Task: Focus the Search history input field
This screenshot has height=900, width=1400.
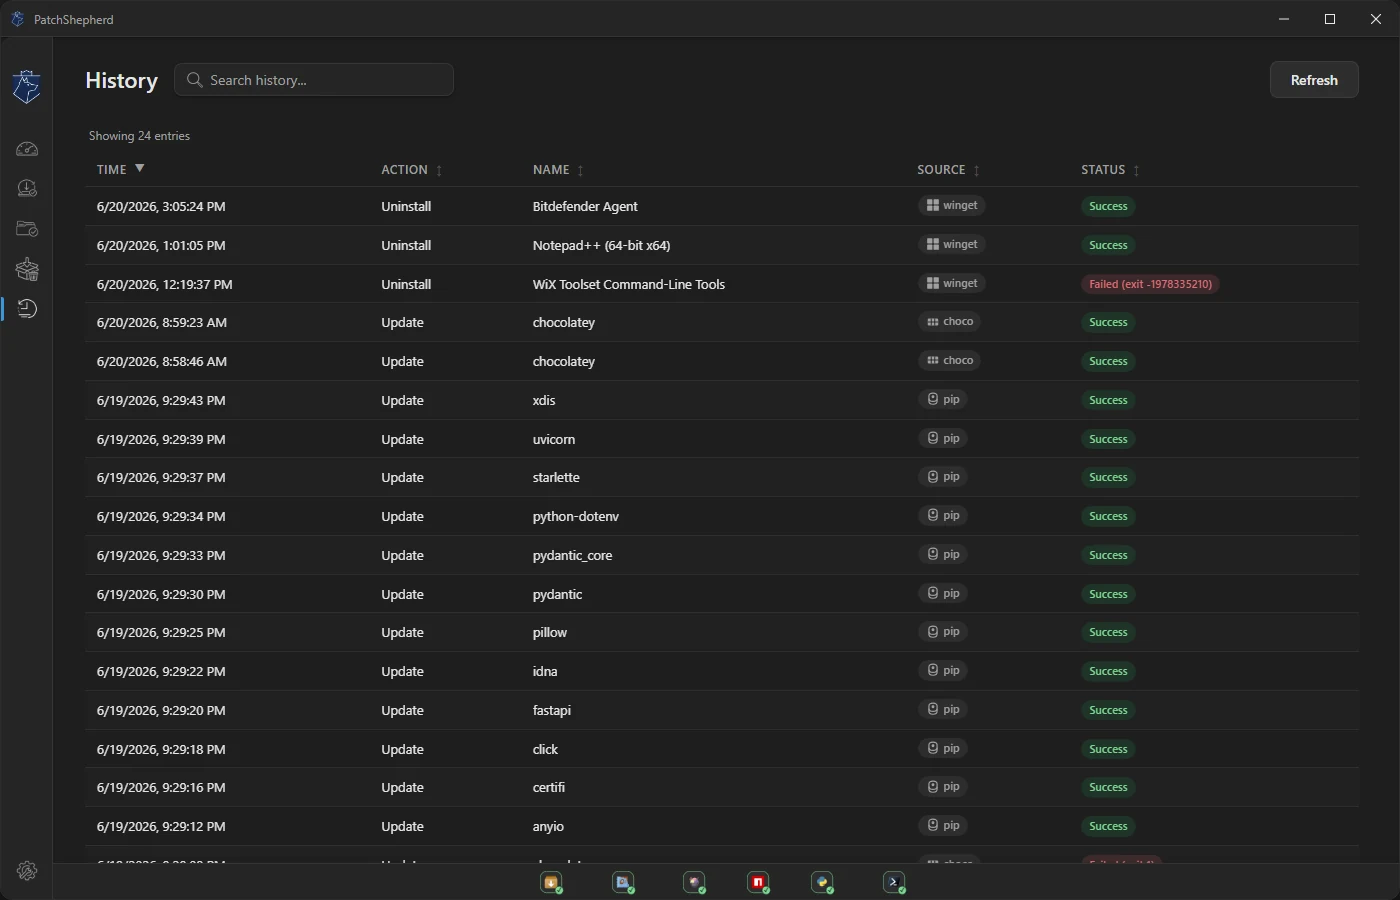Action: click(x=314, y=80)
